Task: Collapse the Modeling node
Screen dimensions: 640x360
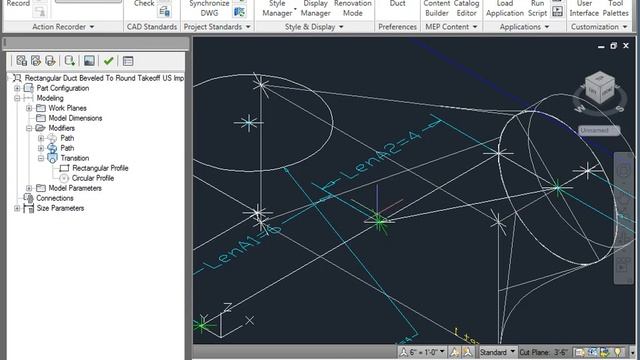Action: [17, 98]
